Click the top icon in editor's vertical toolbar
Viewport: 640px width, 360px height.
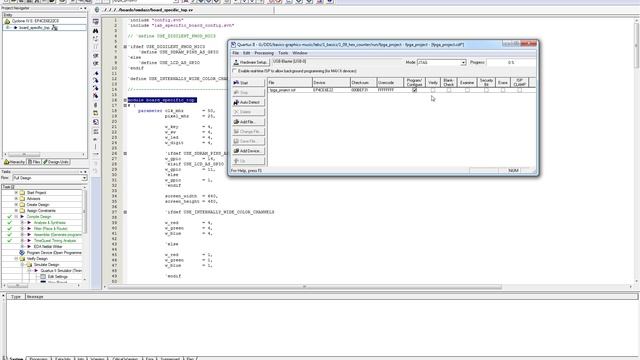point(96,22)
